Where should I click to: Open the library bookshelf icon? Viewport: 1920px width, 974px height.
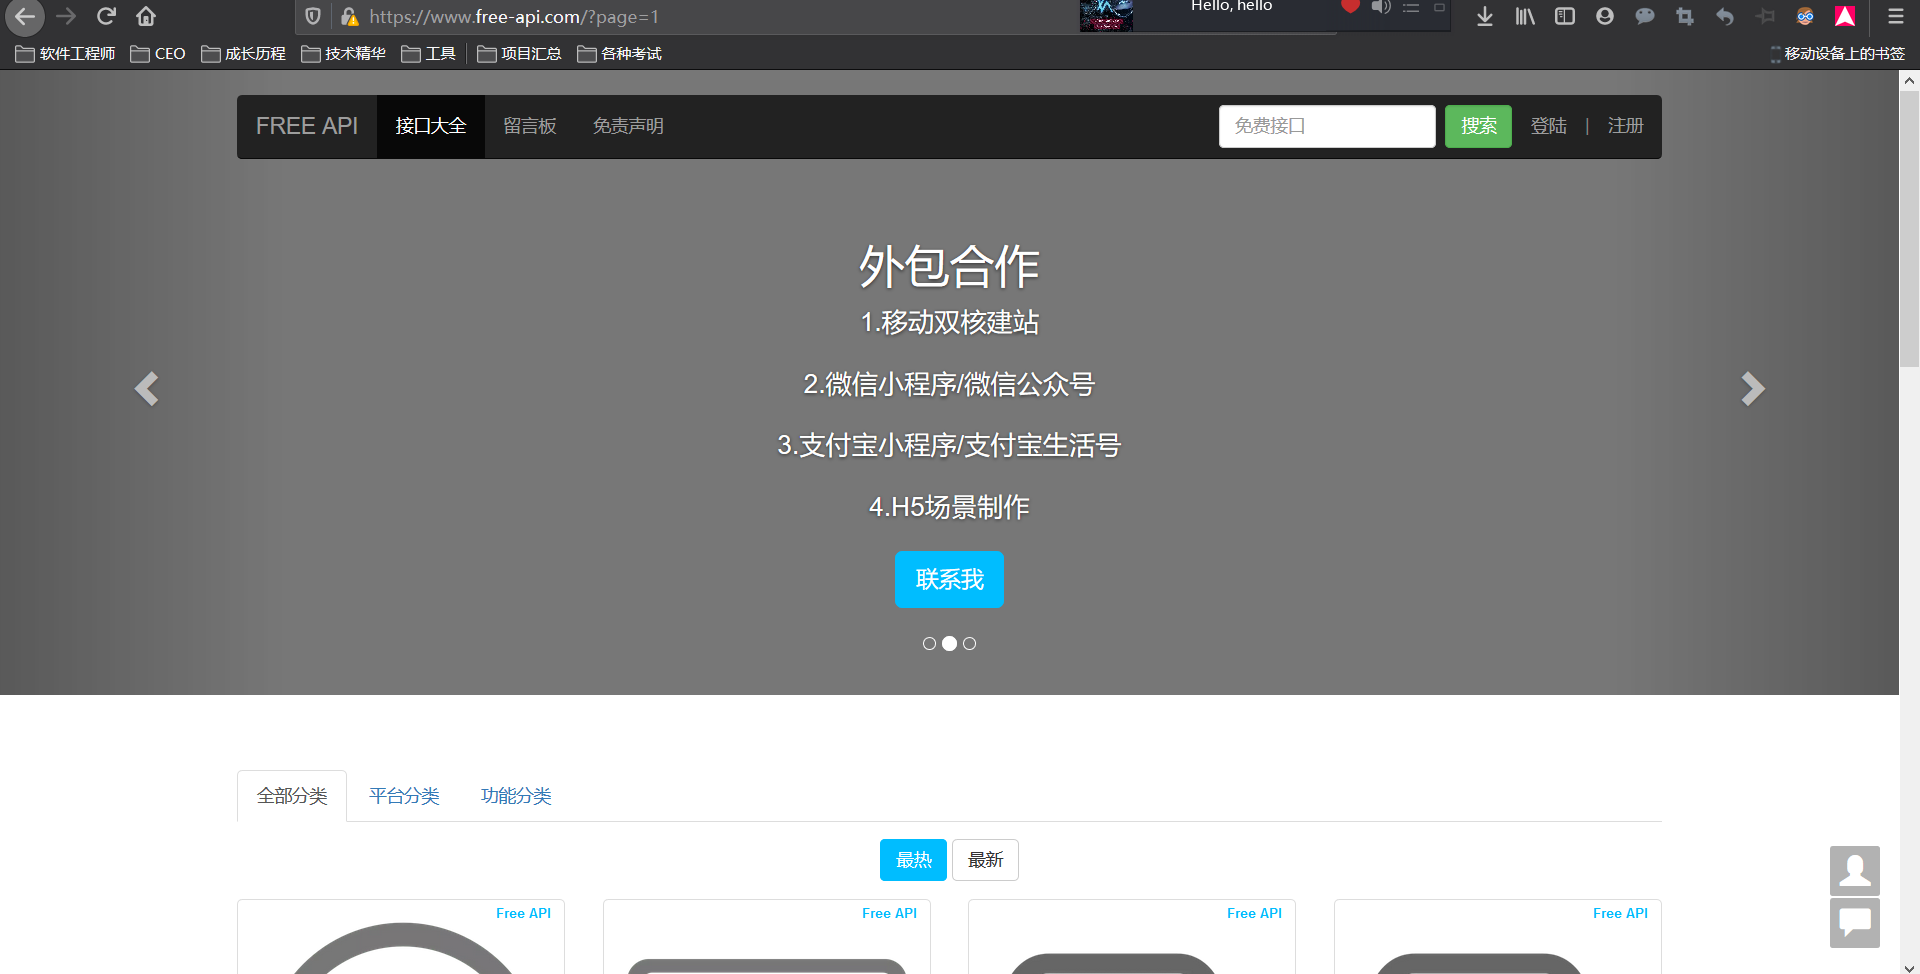[x=1525, y=16]
